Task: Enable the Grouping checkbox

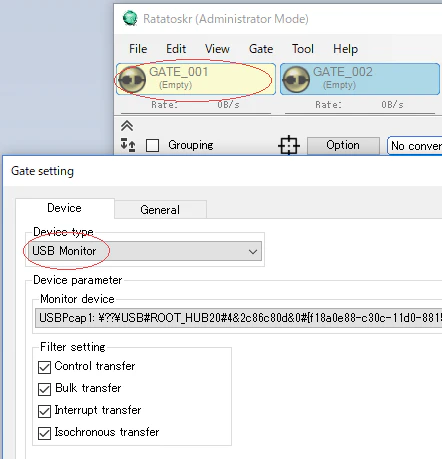Action: 152,145
